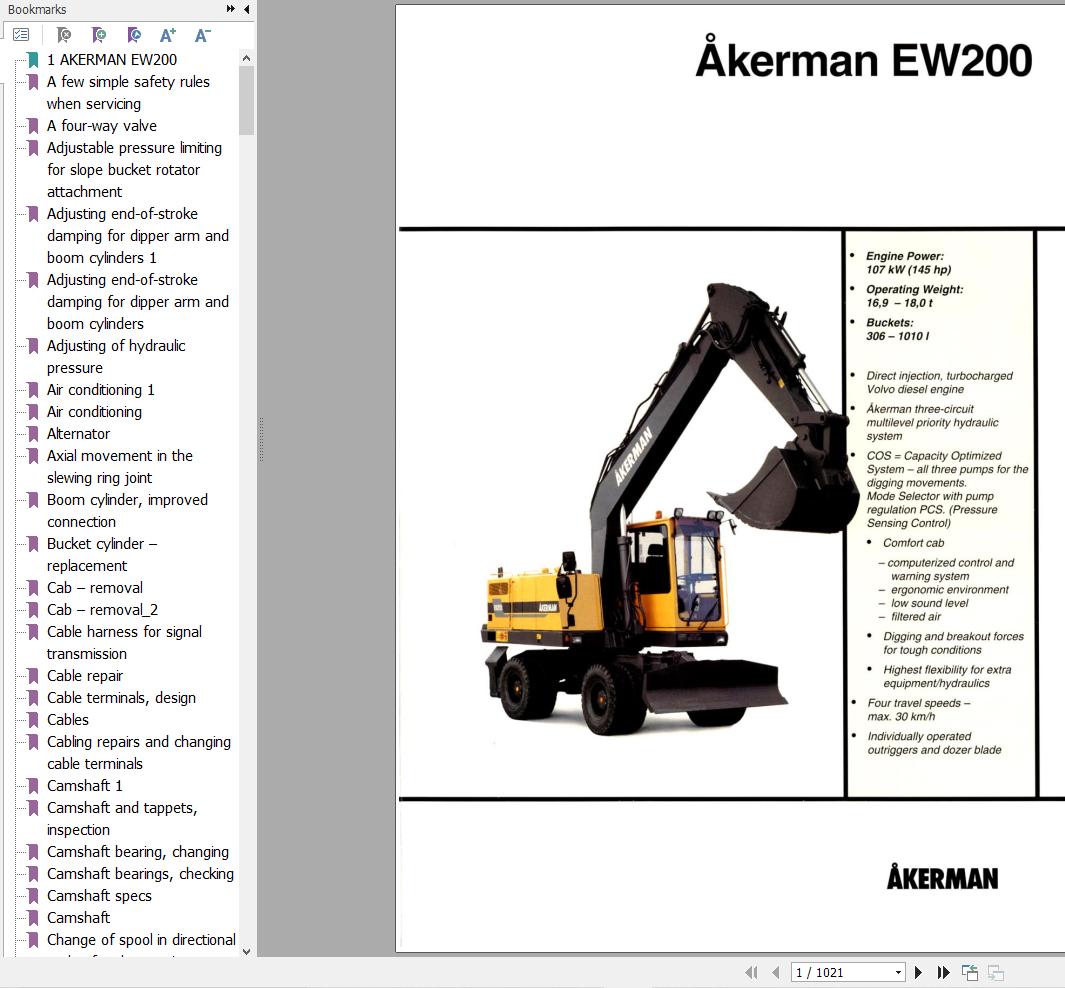Open 'Camshaft bearings, checking' bookmark

click(140, 874)
